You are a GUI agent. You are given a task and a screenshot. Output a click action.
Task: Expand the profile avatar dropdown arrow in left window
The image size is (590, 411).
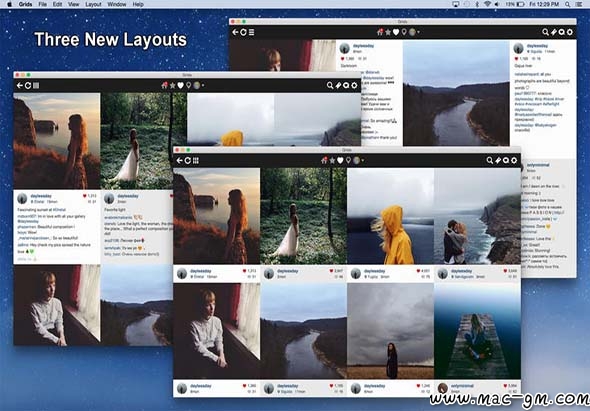tap(203, 86)
